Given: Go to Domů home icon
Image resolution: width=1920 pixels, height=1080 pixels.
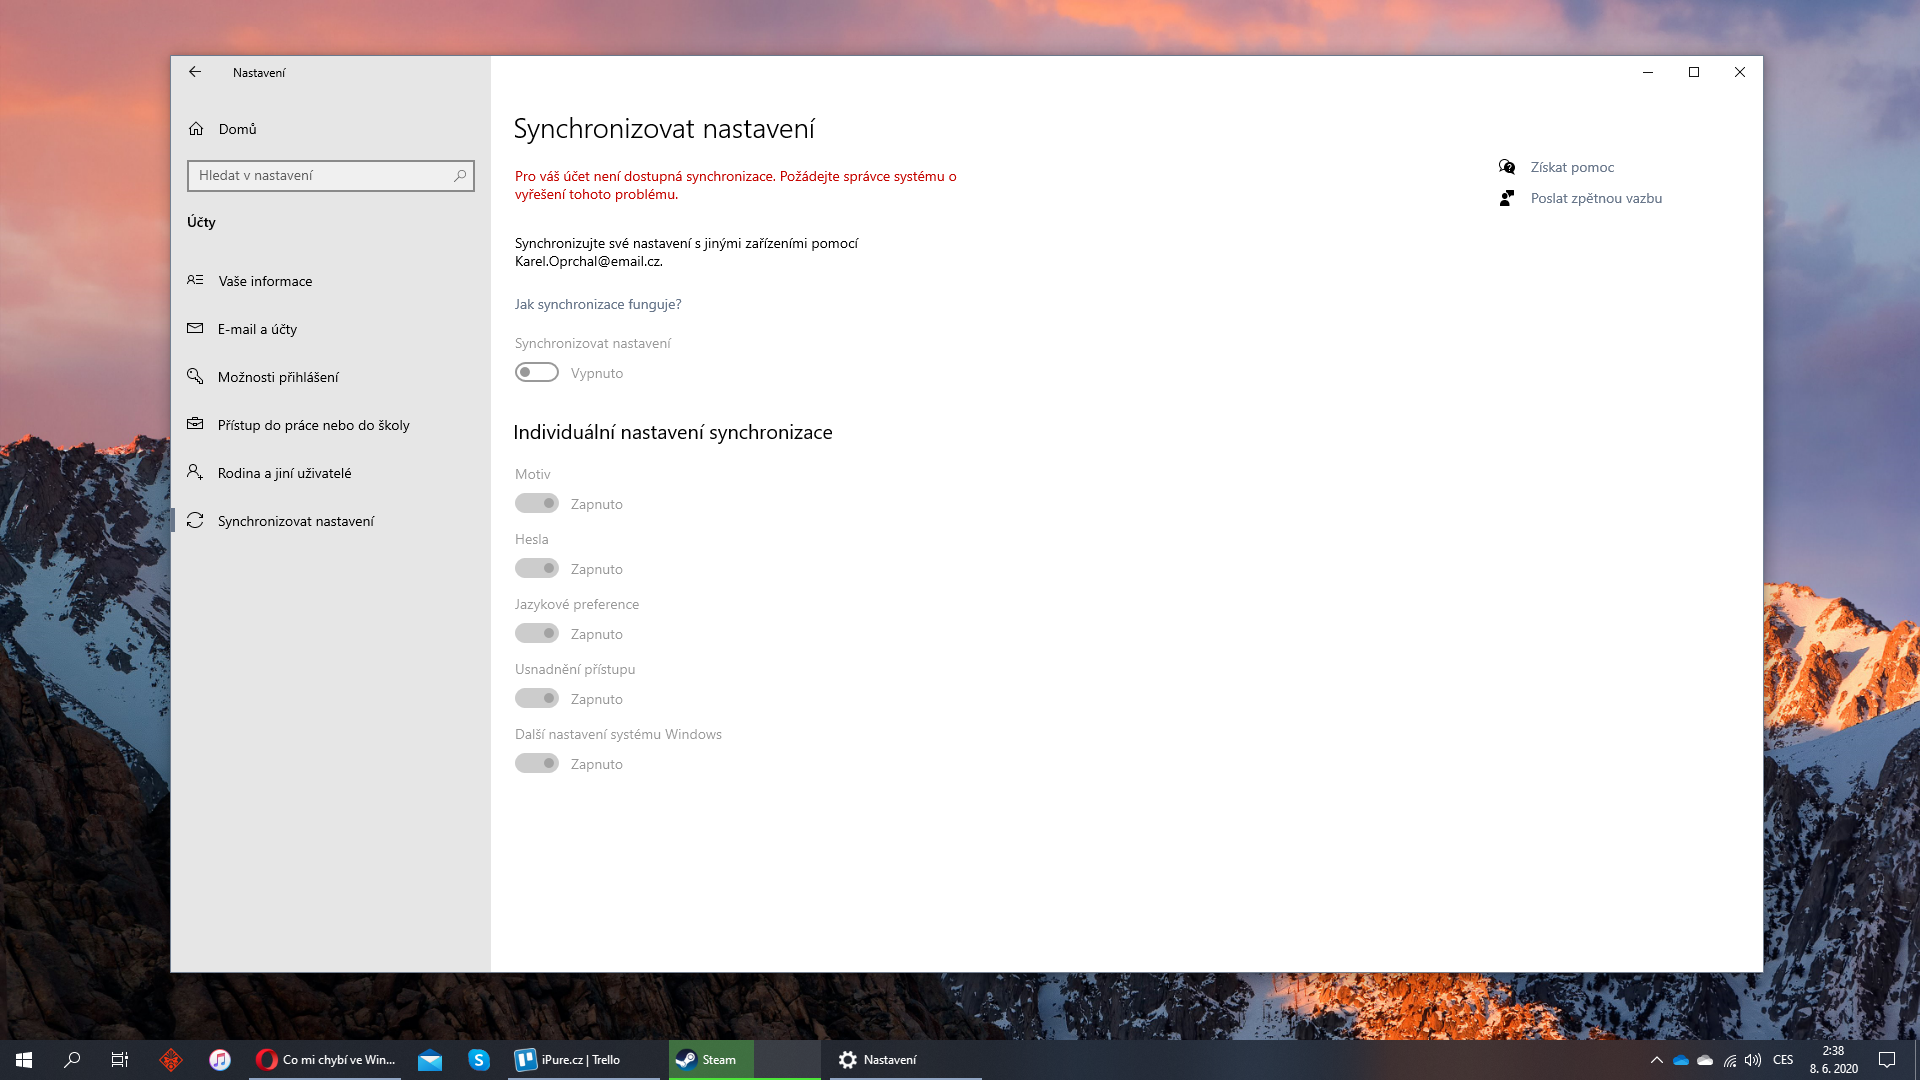Looking at the screenshot, I should tap(196, 129).
